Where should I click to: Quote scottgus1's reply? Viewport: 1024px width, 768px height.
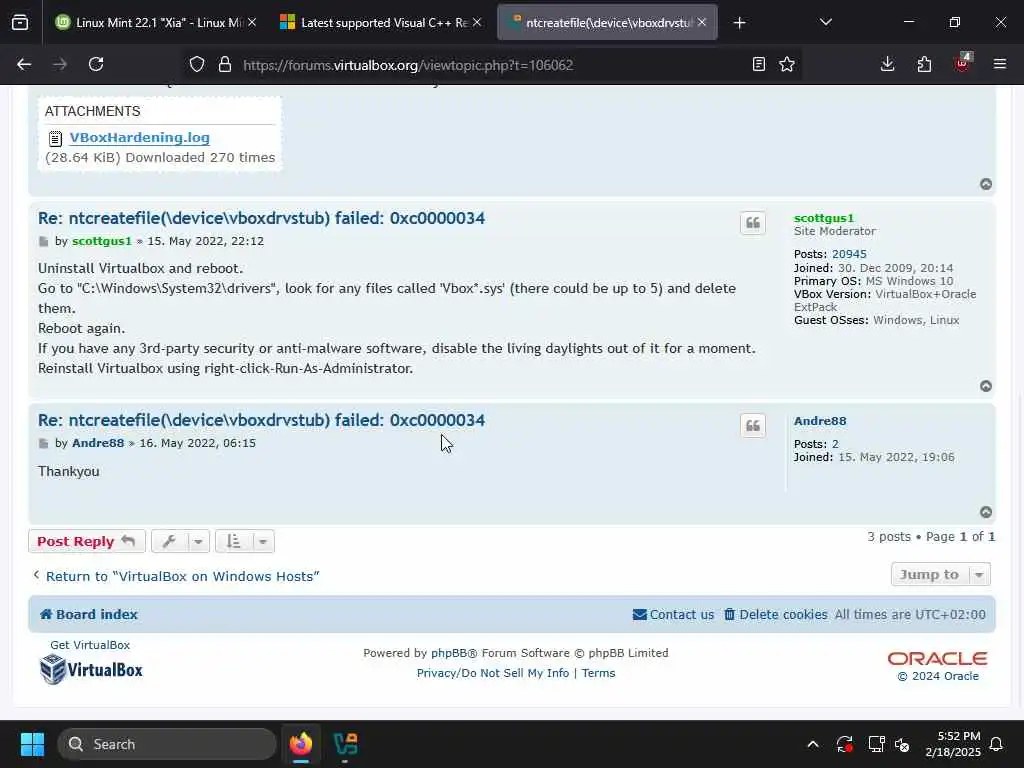point(753,223)
